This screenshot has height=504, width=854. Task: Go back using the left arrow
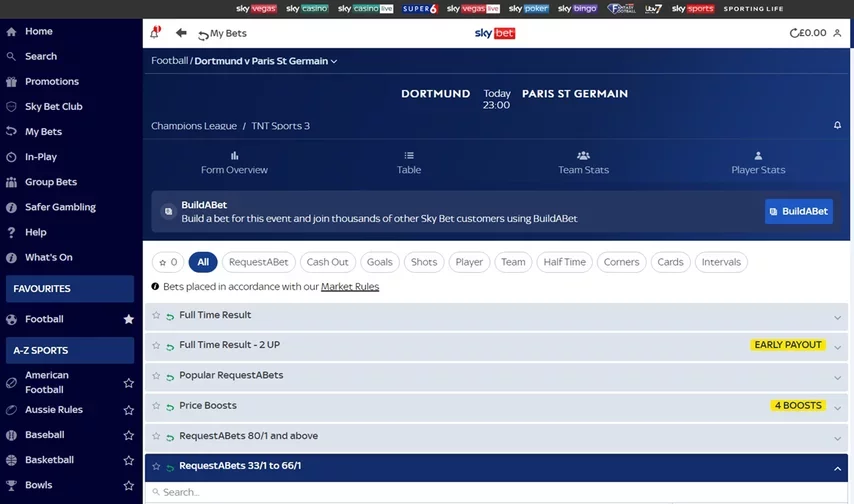pyautogui.click(x=181, y=33)
